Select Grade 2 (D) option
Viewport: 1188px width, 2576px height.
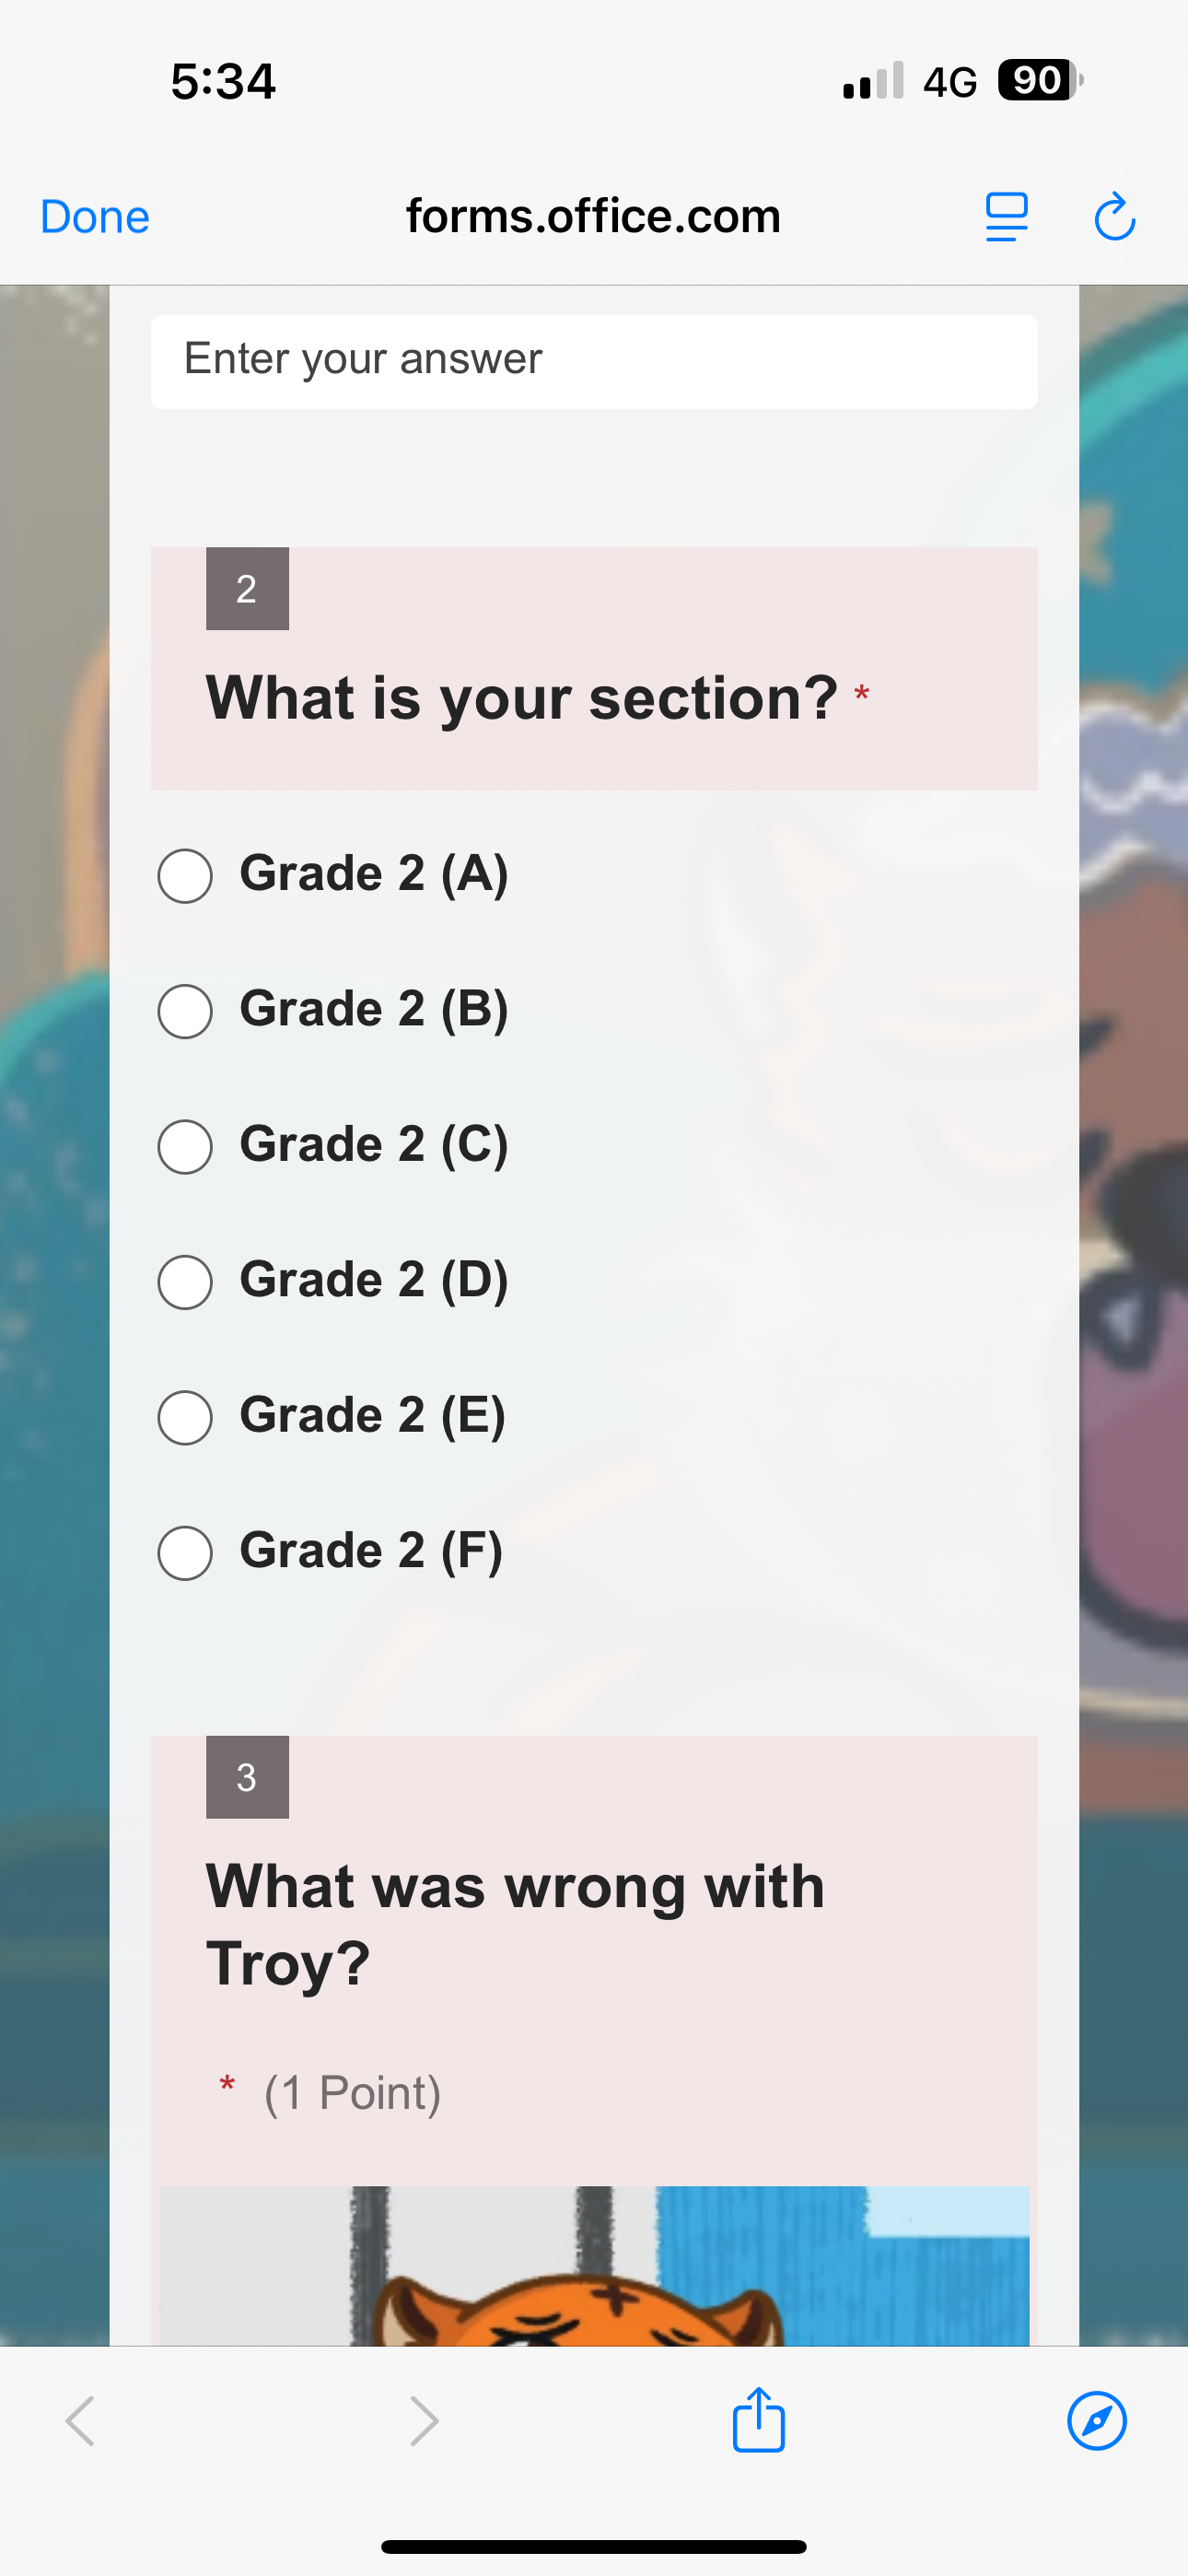pos(185,1282)
